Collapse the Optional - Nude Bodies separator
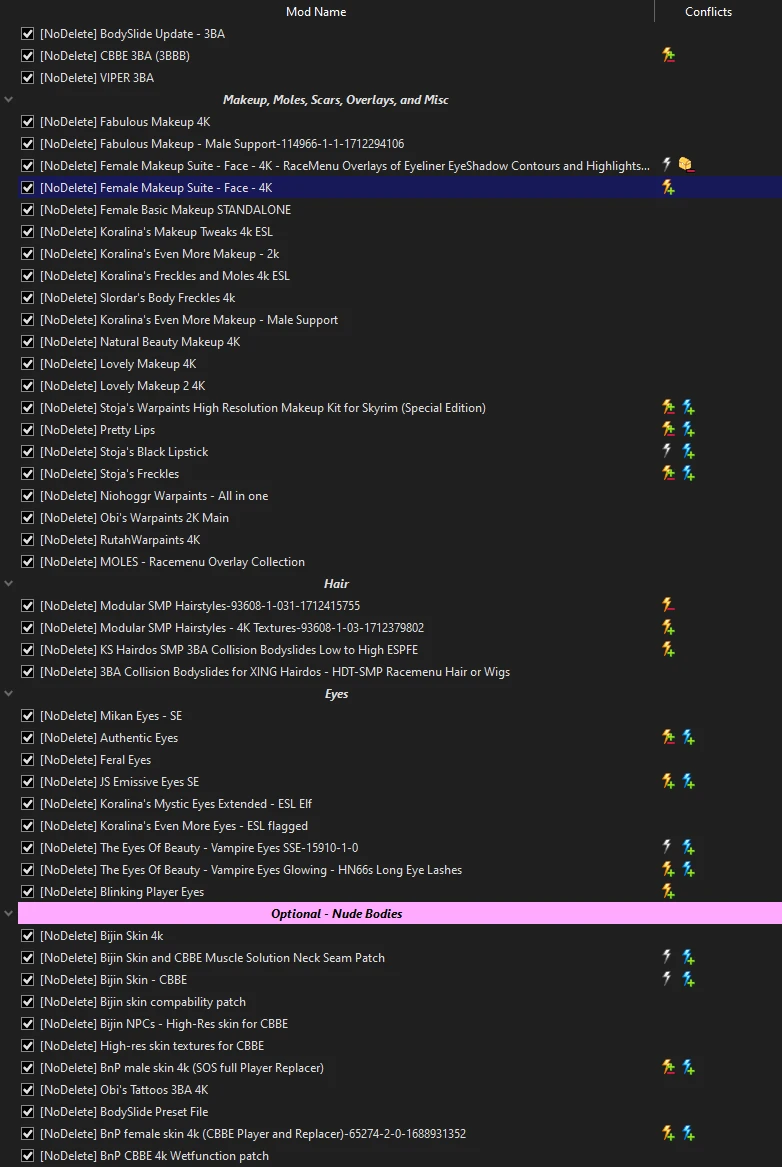782x1167 pixels. [x=8, y=913]
